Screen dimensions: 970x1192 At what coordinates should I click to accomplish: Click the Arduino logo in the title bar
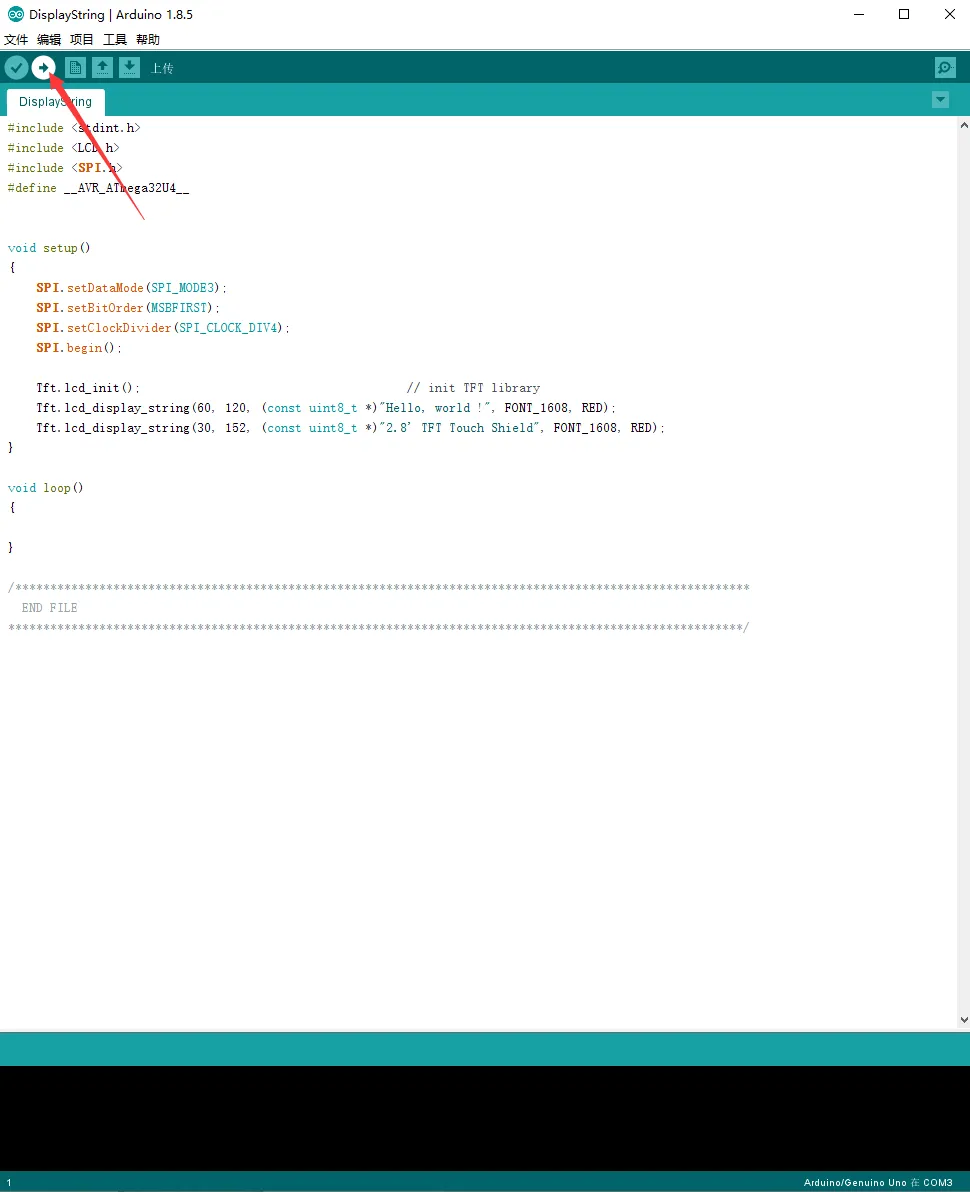15,14
